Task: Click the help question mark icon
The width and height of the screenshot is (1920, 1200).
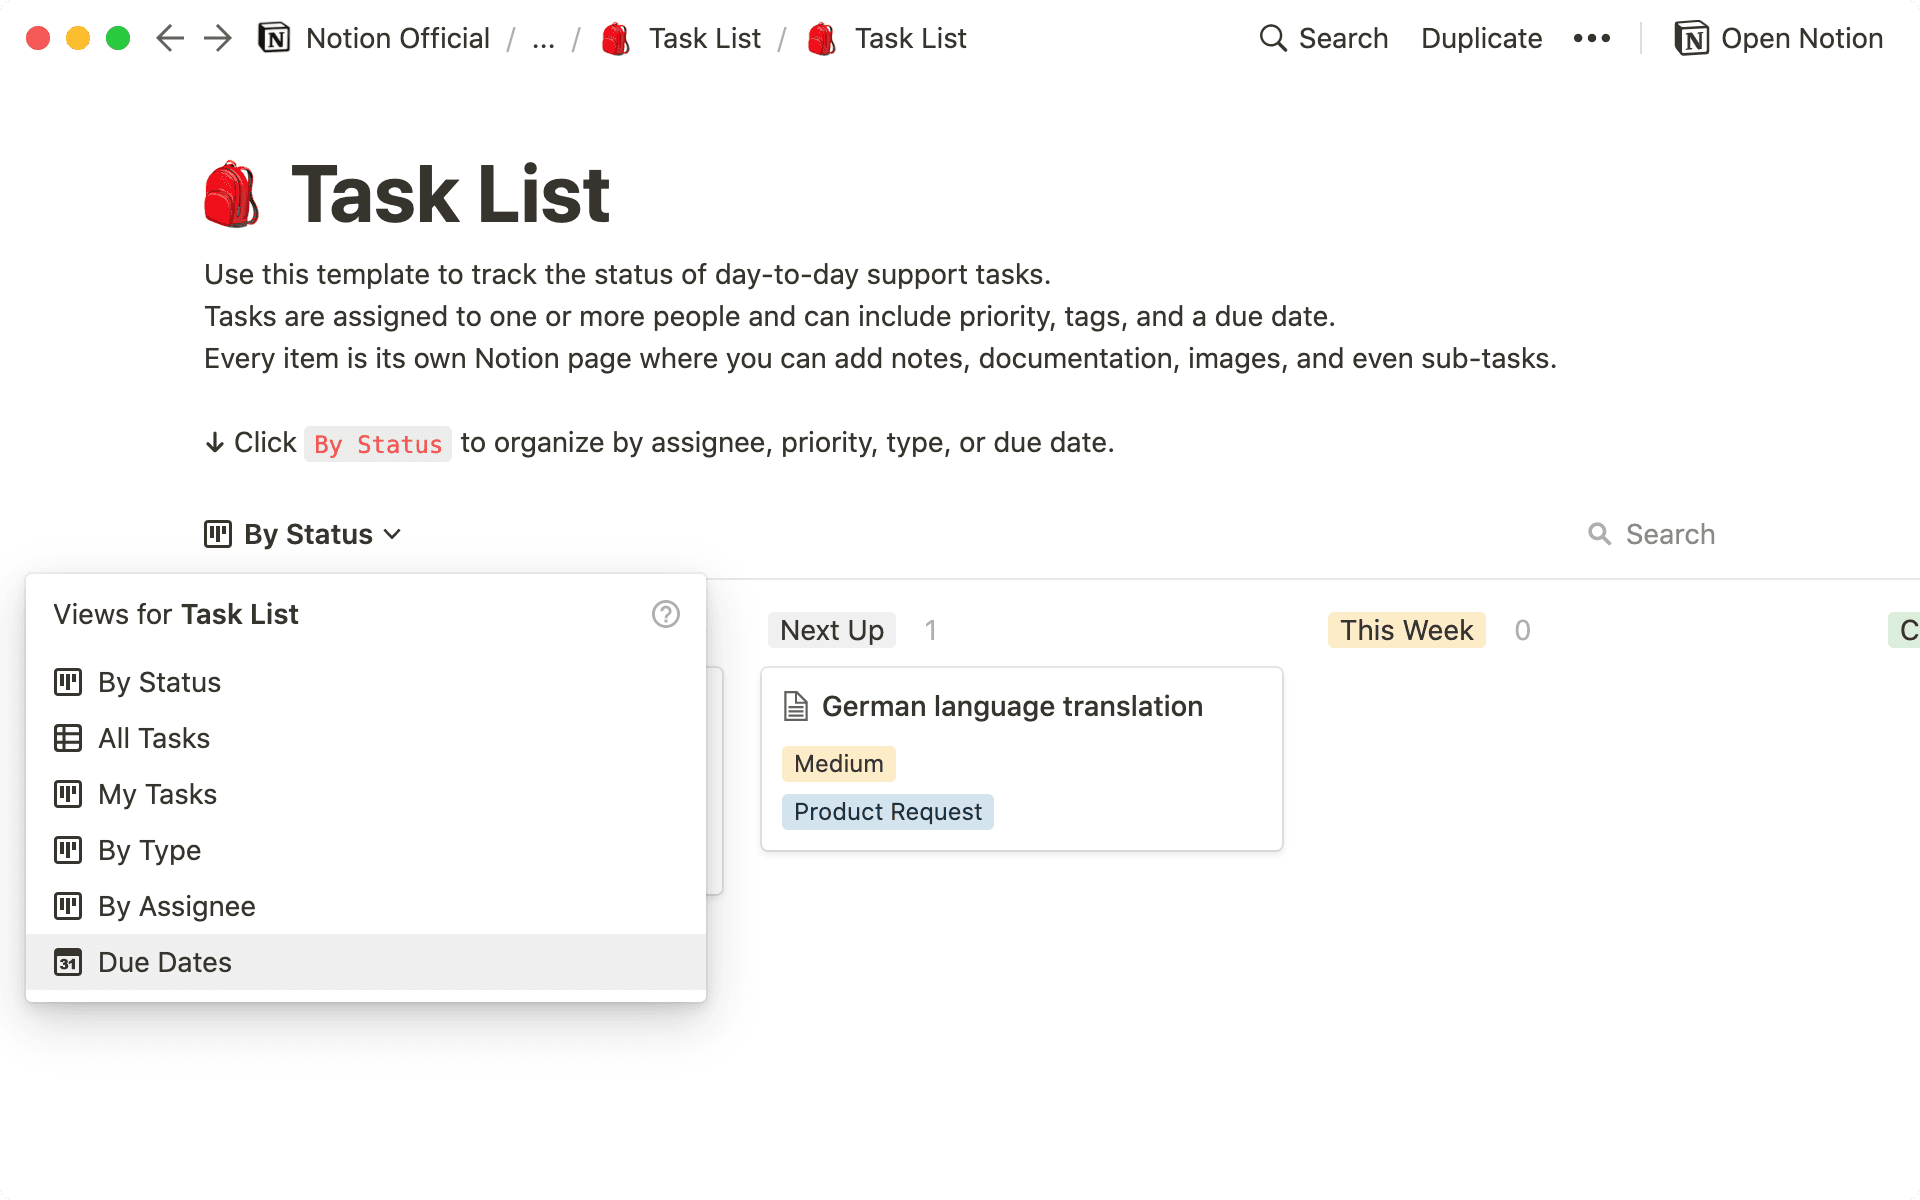Action: pyautogui.click(x=665, y=614)
